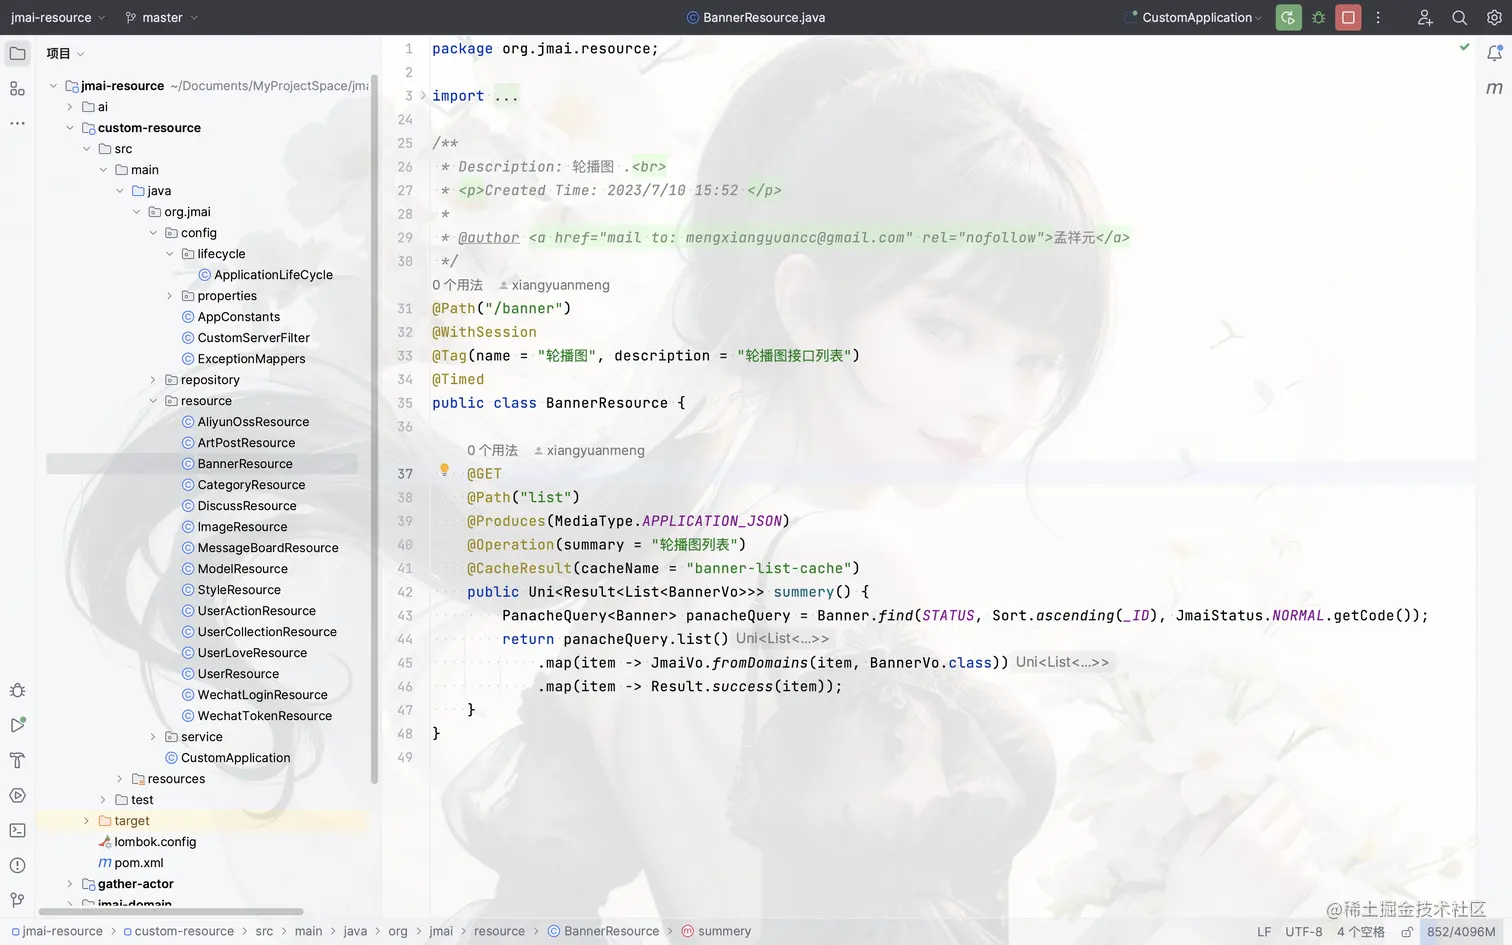Select org in the breadcrumb bar
The height and width of the screenshot is (945, 1512).
(398, 931)
